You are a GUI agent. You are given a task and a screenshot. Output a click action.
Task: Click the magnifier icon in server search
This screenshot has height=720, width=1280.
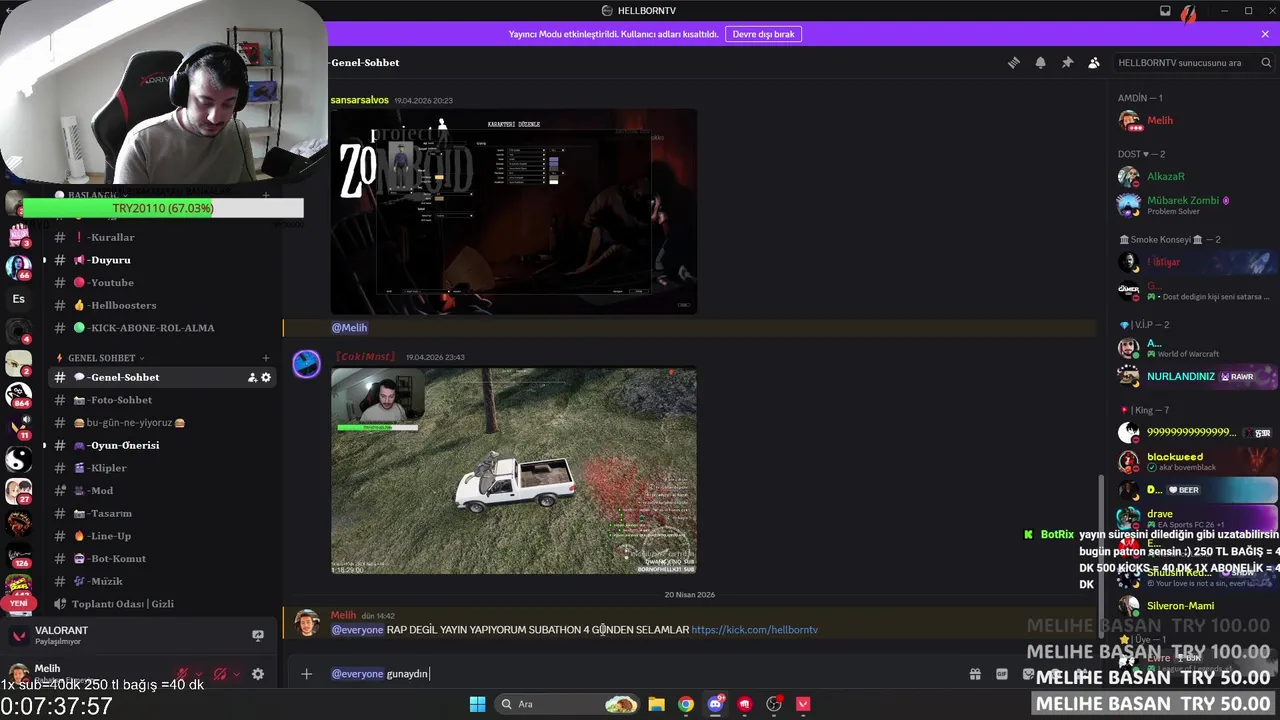[x=1266, y=62]
